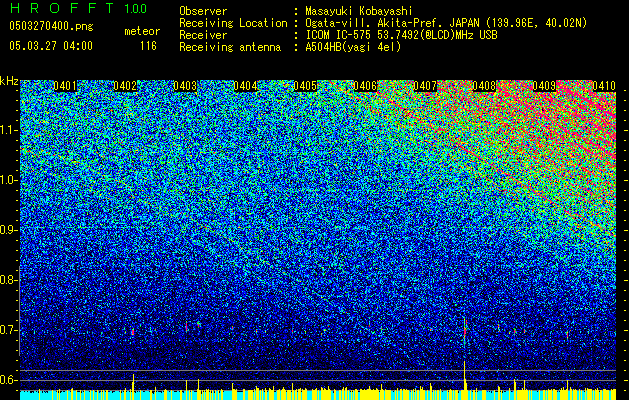Click the tallest yellow power spike just before 0408
This screenshot has width=629, height=400.
(465, 375)
